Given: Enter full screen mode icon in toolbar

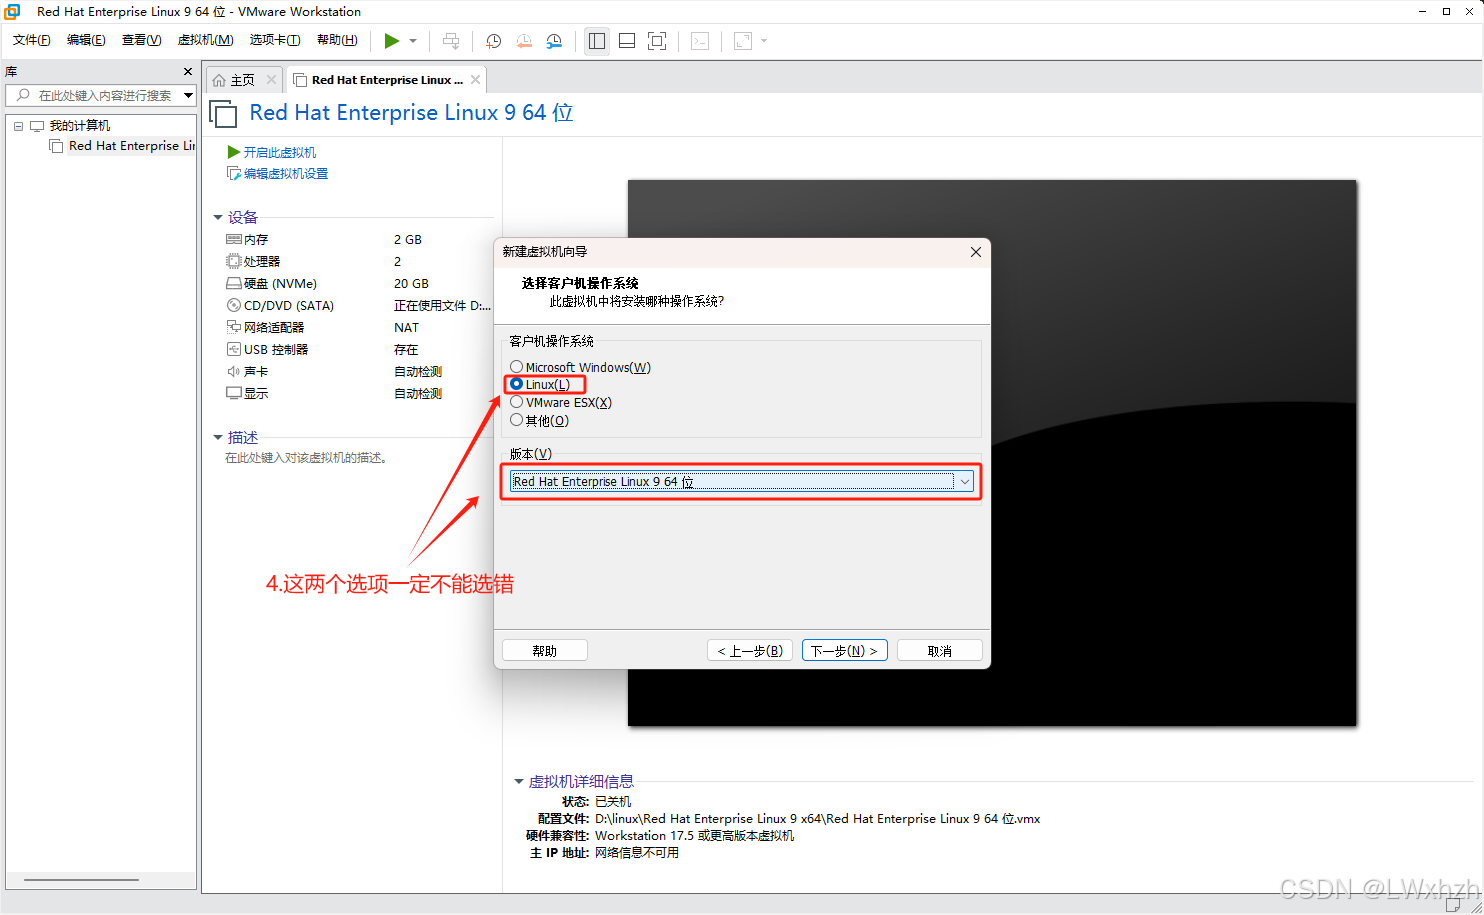Looking at the screenshot, I should coord(657,41).
